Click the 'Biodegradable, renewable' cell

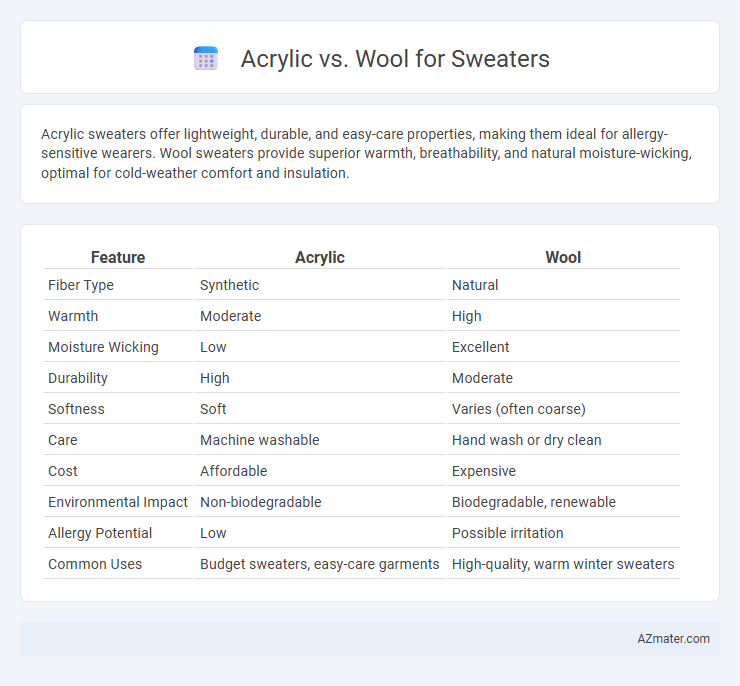click(x=534, y=502)
